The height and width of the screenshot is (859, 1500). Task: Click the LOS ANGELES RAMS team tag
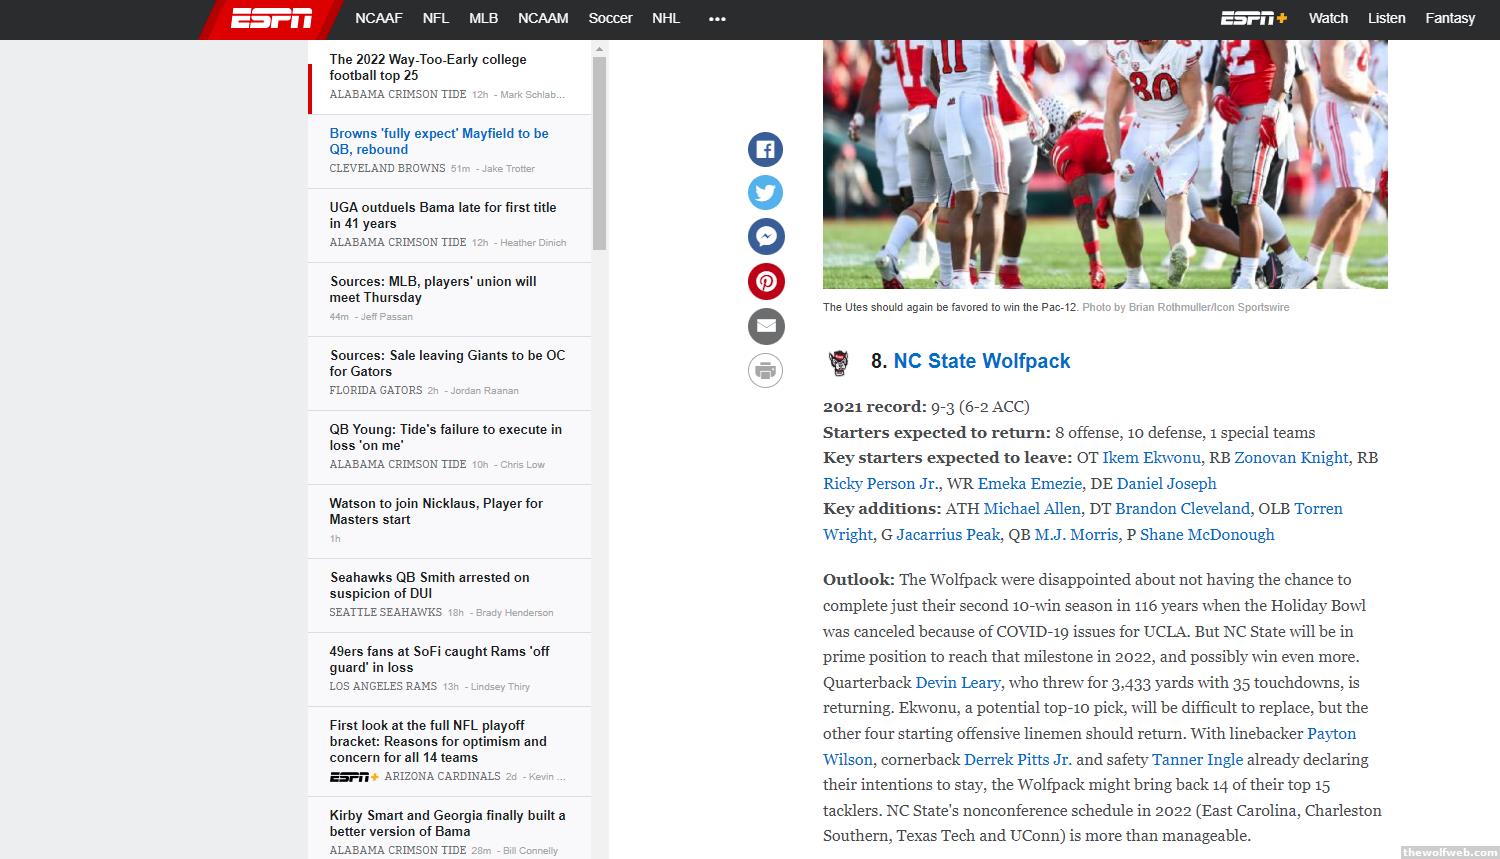tap(383, 686)
